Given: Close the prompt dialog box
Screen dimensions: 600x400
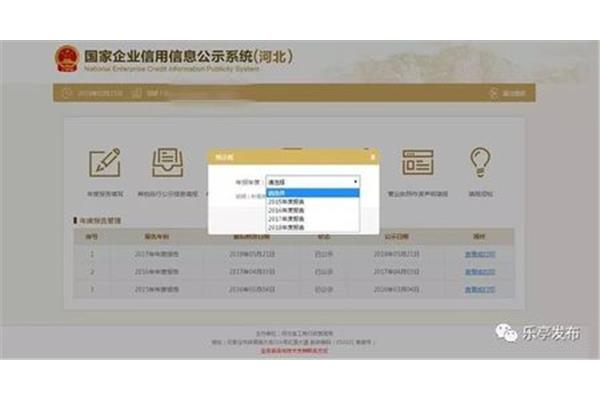Looking at the screenshot, I should [x=373, y=157].
